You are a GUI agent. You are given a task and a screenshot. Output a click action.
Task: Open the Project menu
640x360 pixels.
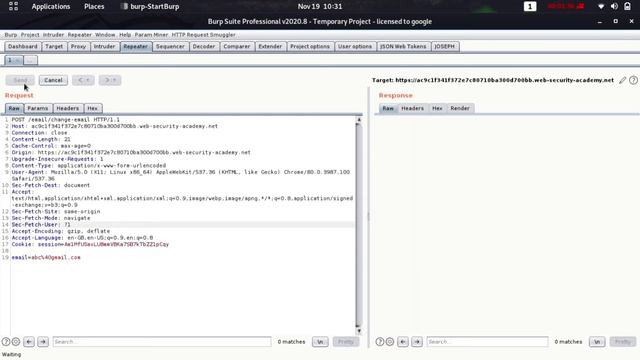30,35
